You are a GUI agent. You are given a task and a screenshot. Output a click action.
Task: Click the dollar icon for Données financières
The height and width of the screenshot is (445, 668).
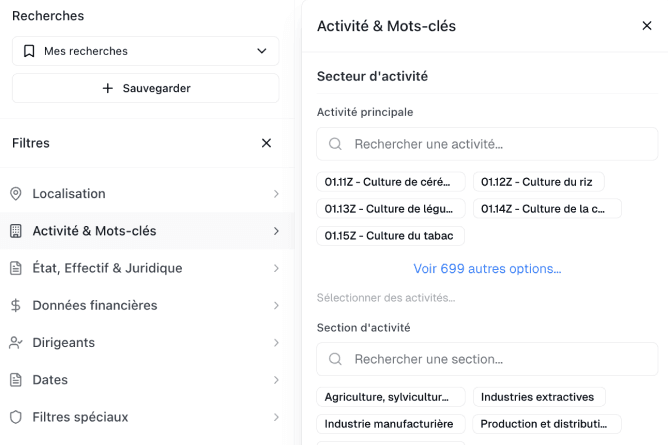click(16, 305)
